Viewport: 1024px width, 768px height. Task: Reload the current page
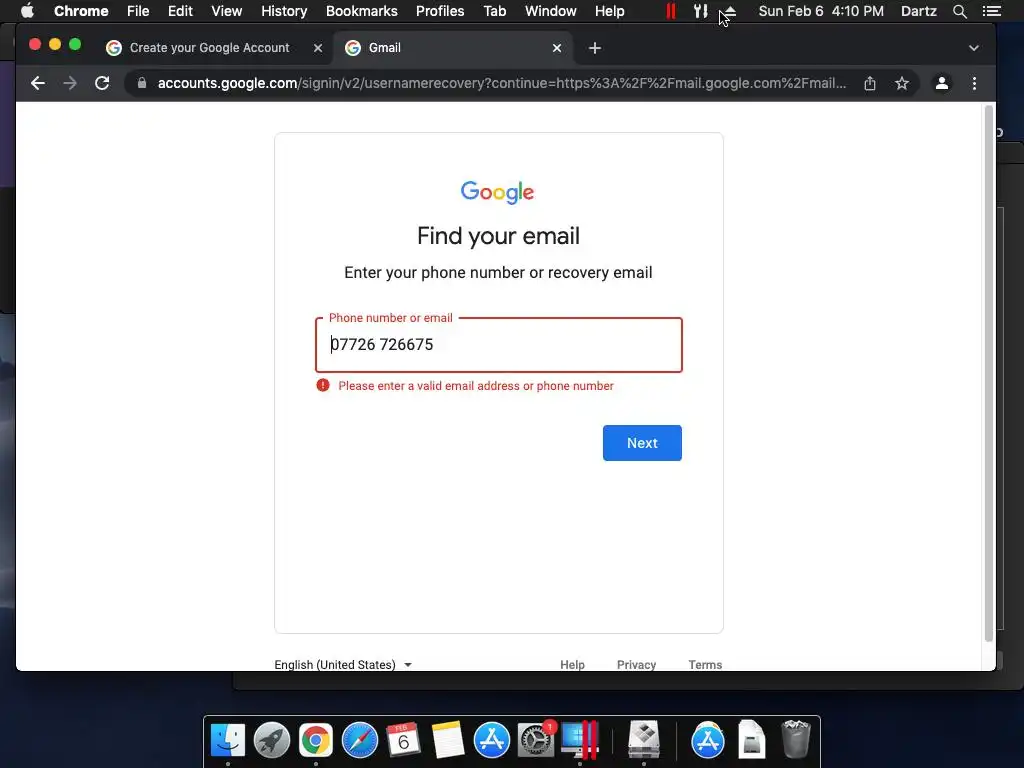(x=102, y=83)
